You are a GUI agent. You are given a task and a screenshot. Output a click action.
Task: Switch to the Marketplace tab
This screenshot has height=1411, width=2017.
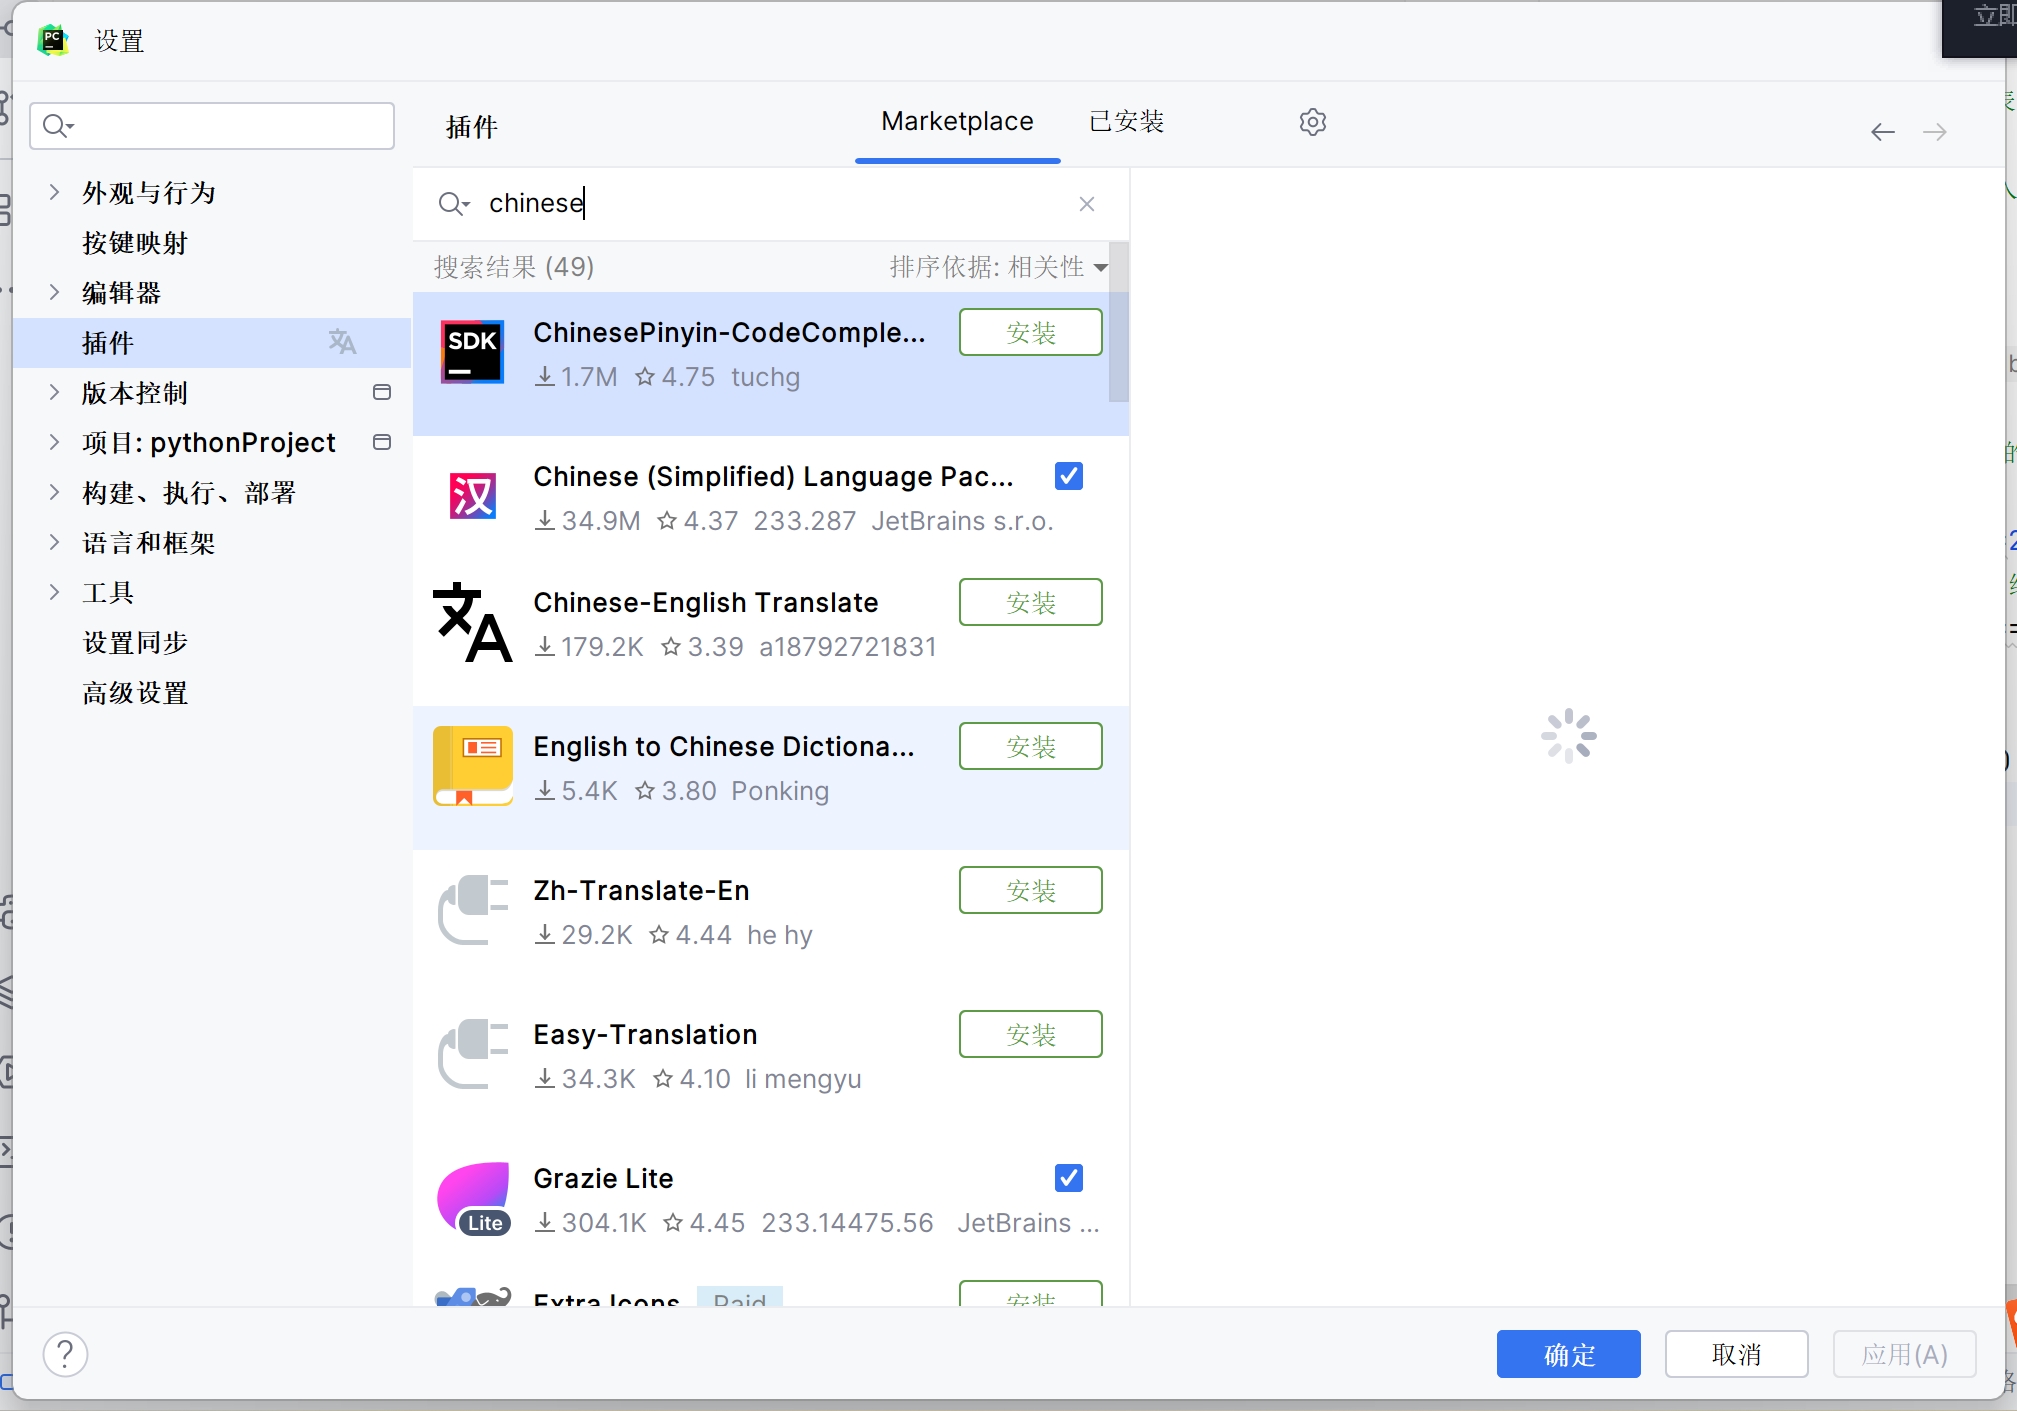[957, 122]
